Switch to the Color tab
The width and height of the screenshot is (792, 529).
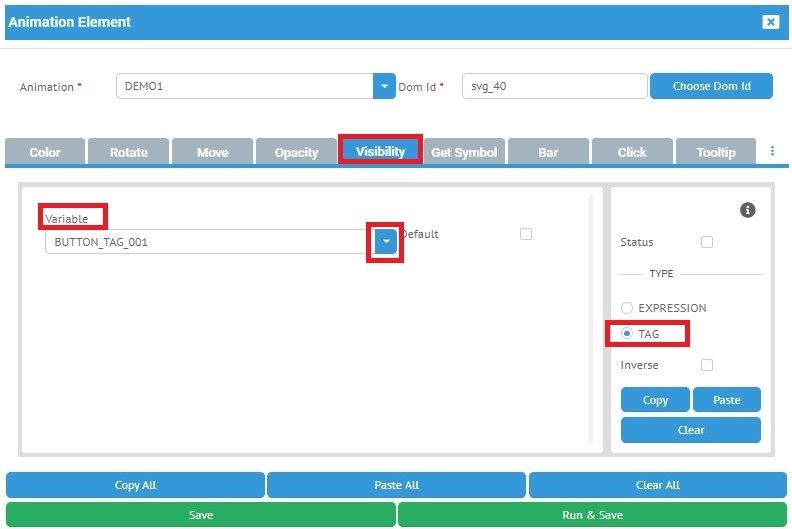coord(45,152)
